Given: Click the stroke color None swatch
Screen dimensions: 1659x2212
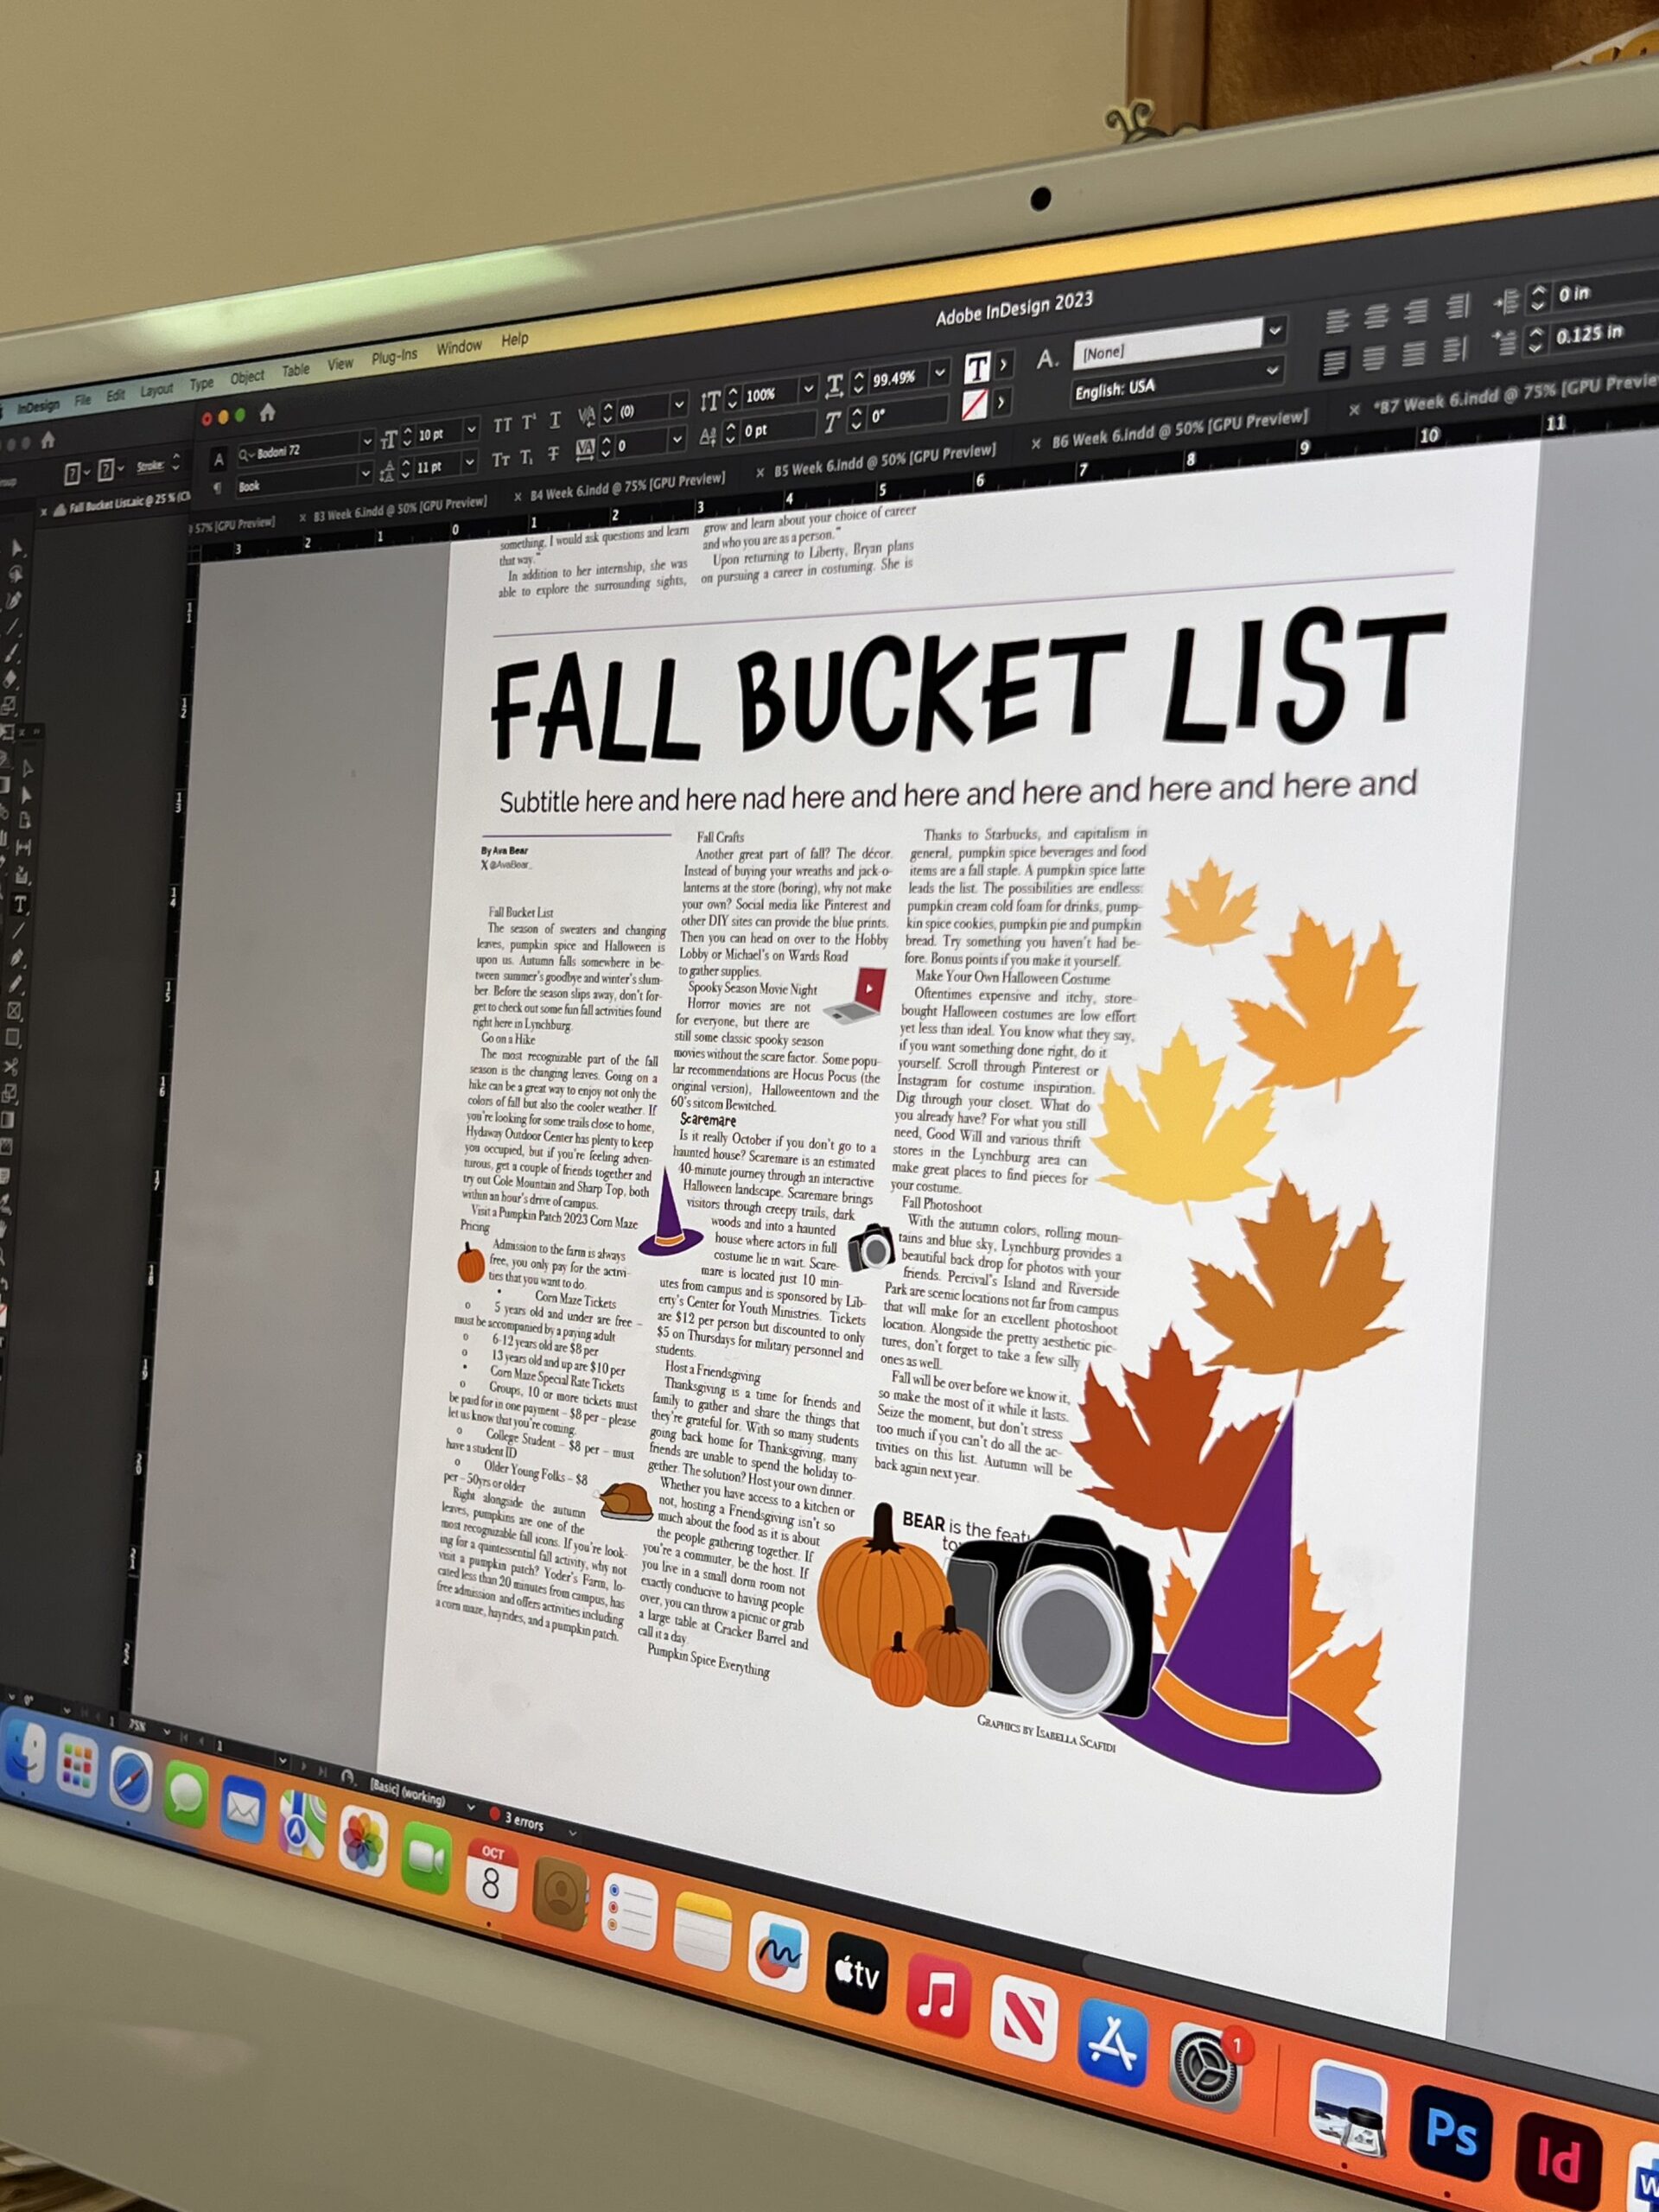Looking at the screenshot, I should (x=975, y=405).
